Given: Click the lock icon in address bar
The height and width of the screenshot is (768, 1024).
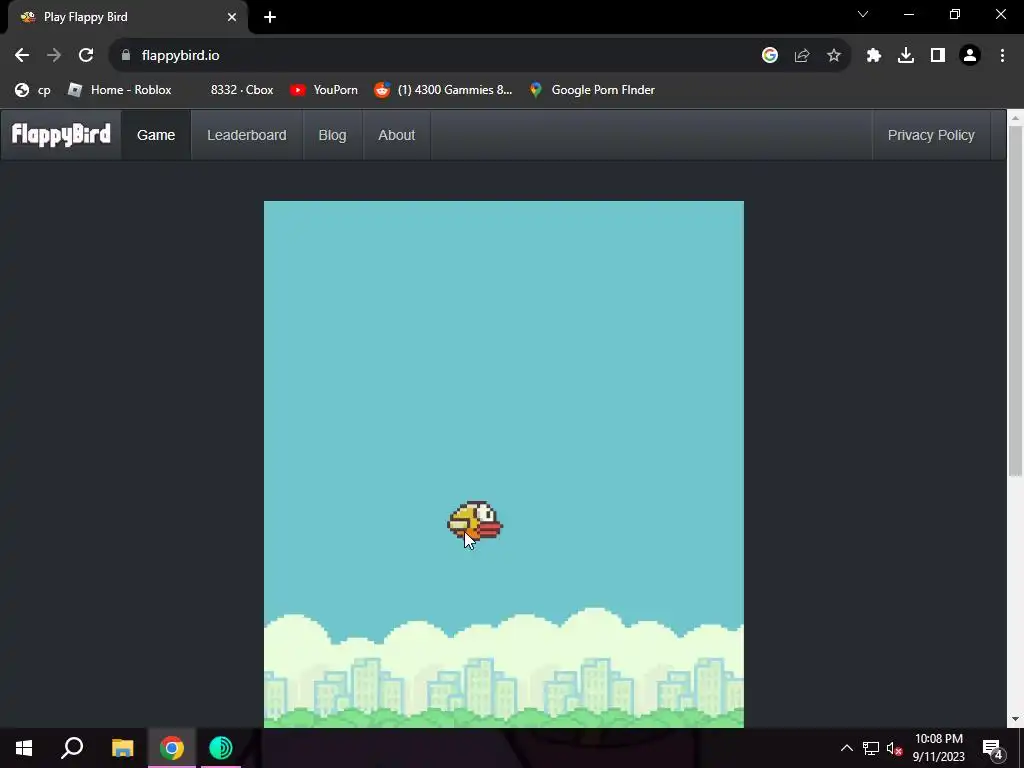Looking at the screenshot, I should click(x=126, y=56).
